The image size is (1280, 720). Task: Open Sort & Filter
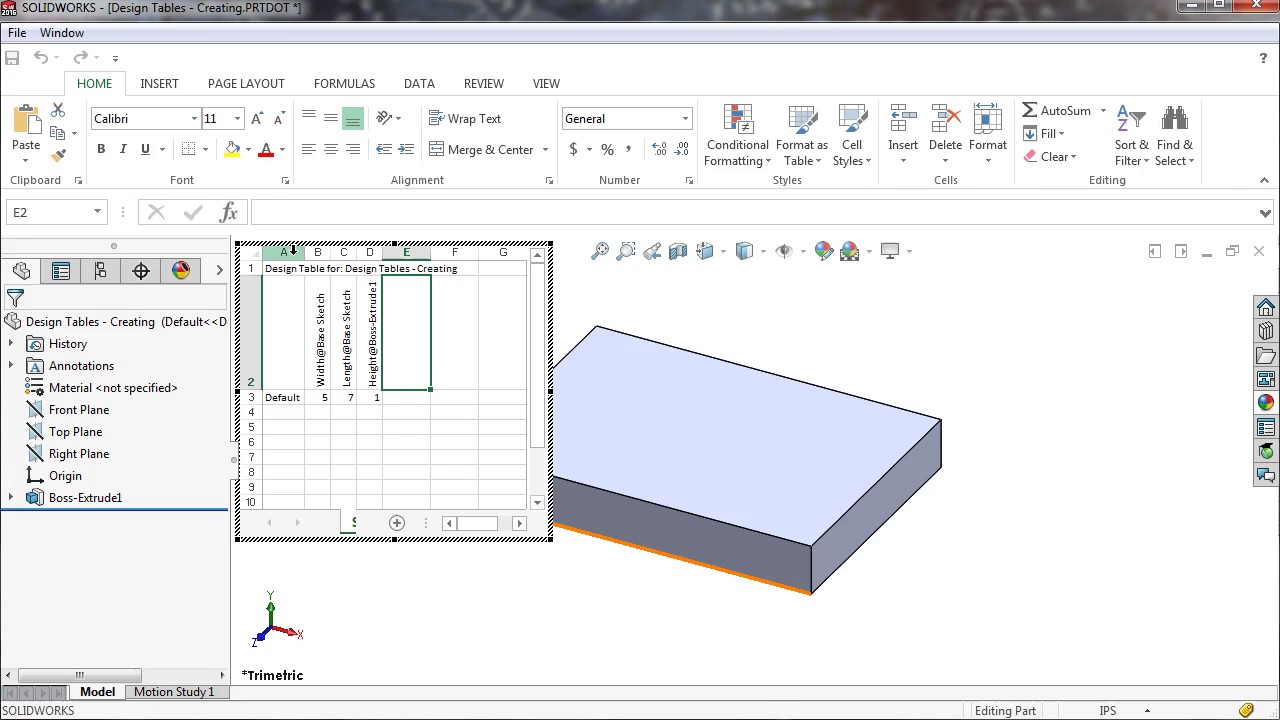pyautogui.click(x=1132, y=136)
